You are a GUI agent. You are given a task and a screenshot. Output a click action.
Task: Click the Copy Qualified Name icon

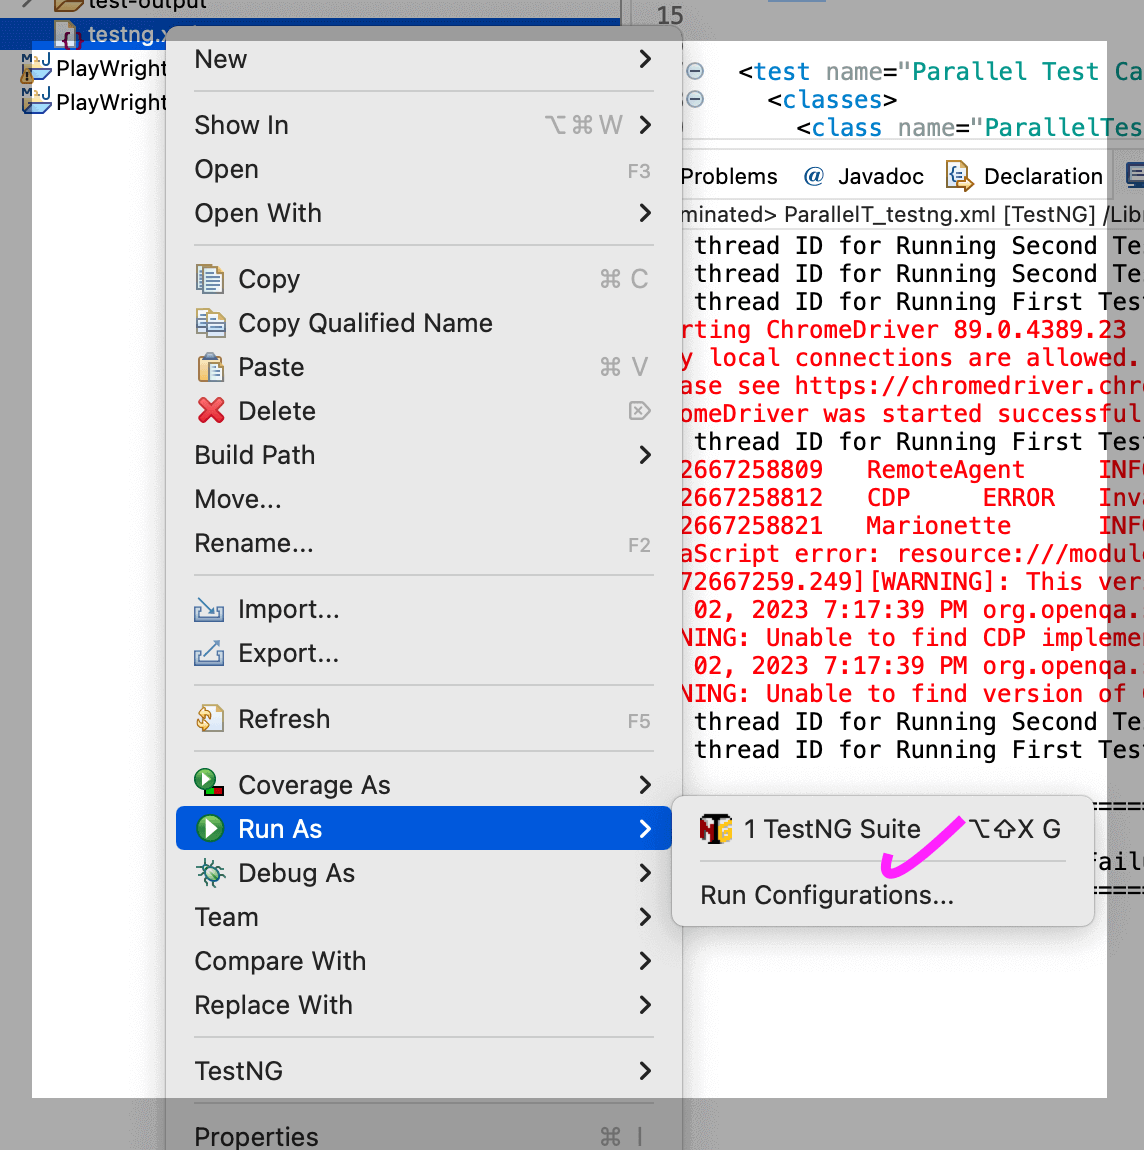click(210, 323)
